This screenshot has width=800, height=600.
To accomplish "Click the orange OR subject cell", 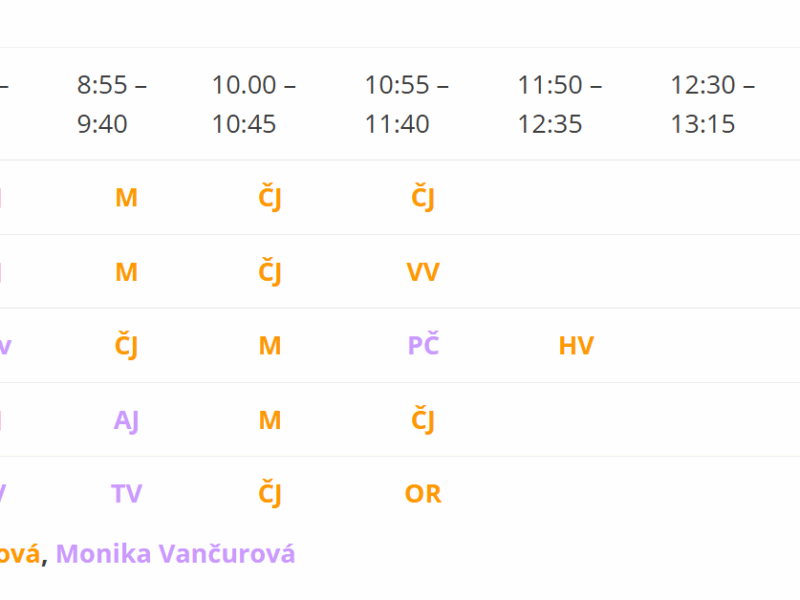I will pos(423,494).
